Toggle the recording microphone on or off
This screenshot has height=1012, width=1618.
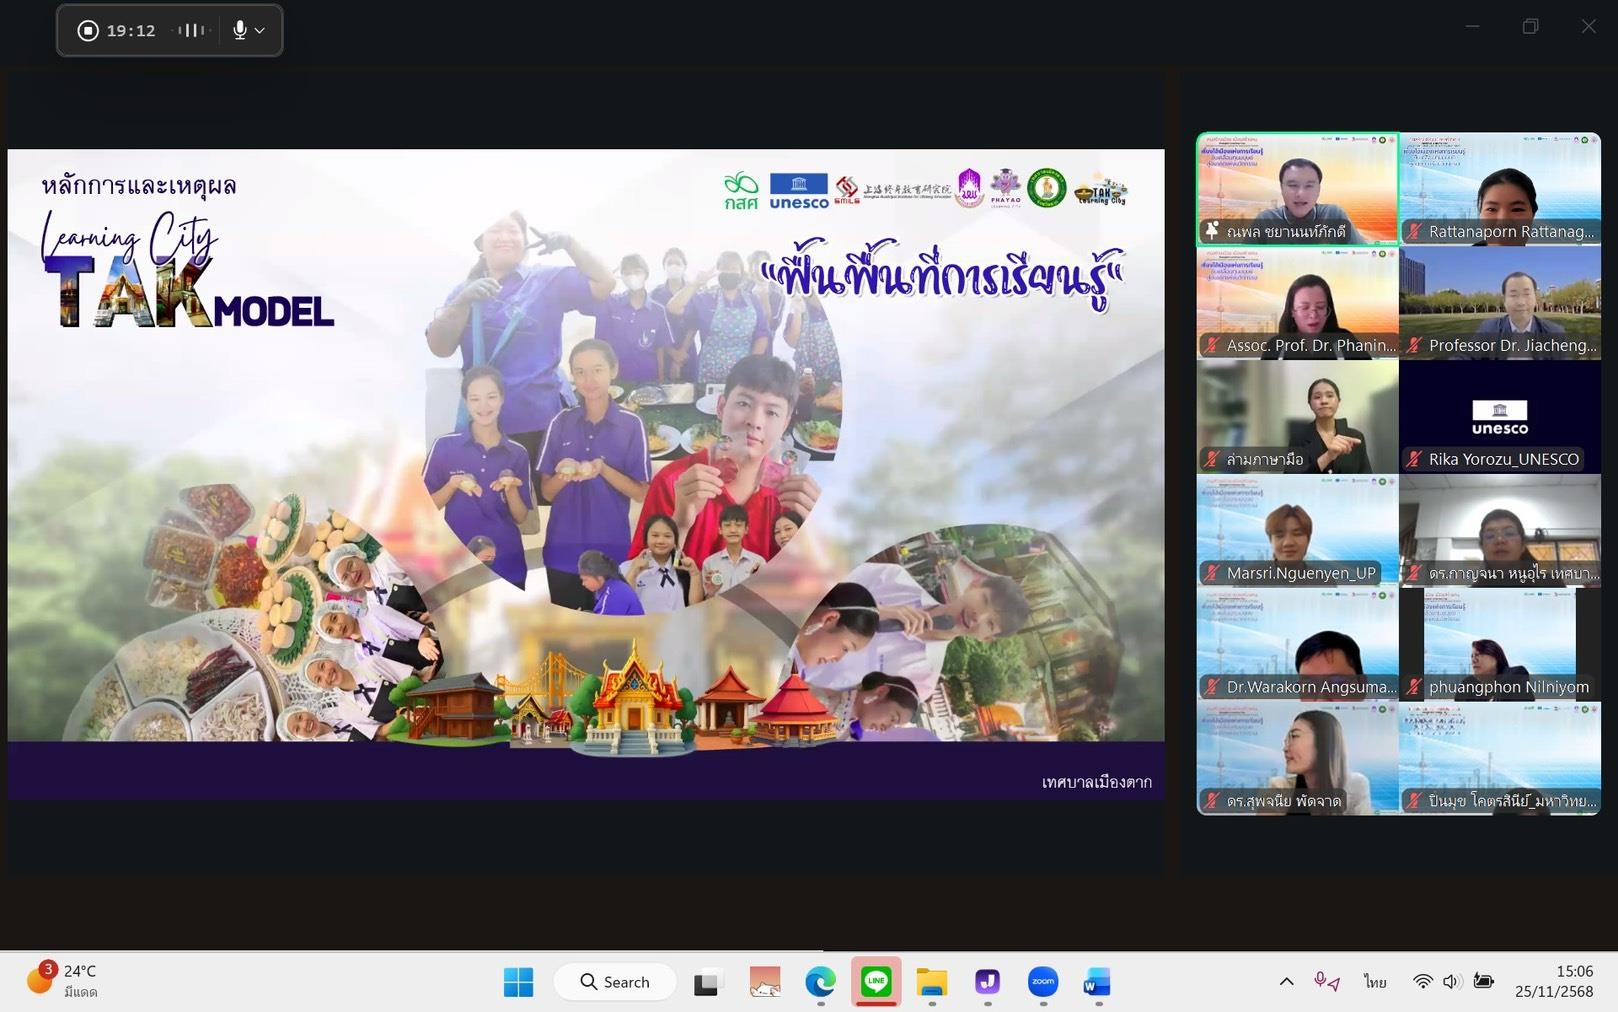click(x=239, y=30)
